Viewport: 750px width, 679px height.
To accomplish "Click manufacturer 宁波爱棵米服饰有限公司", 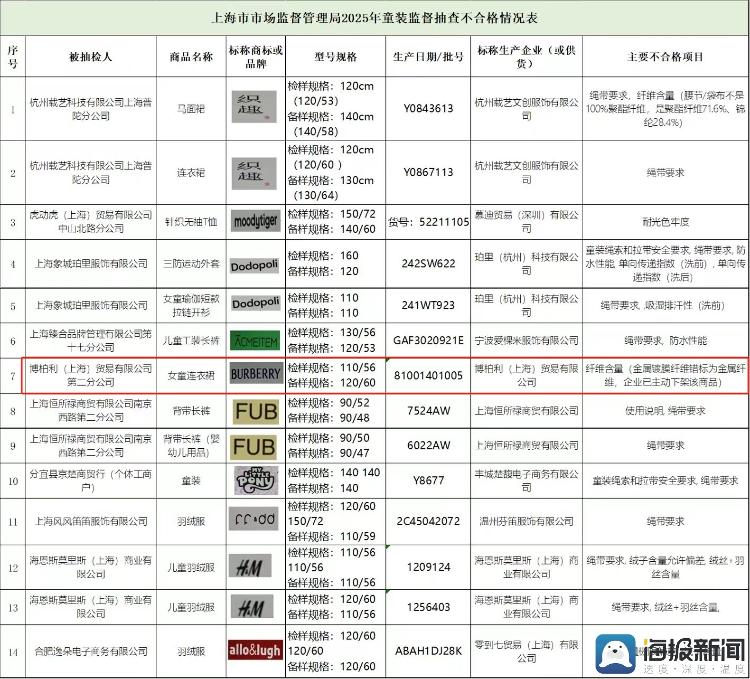I will (526, 340).
